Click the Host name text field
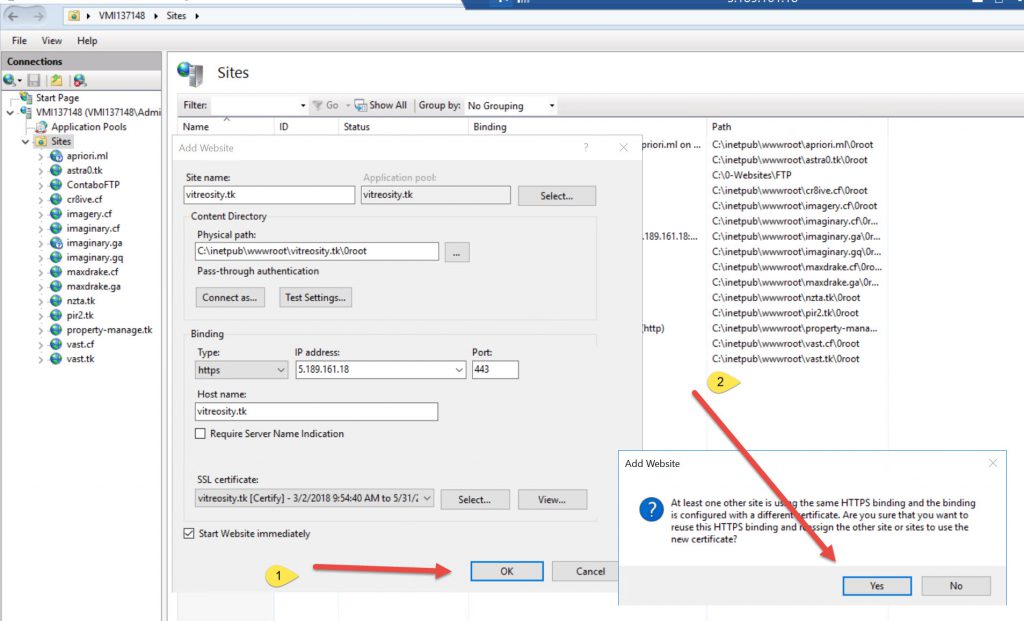1024x621 pixels. pos(317,412)
